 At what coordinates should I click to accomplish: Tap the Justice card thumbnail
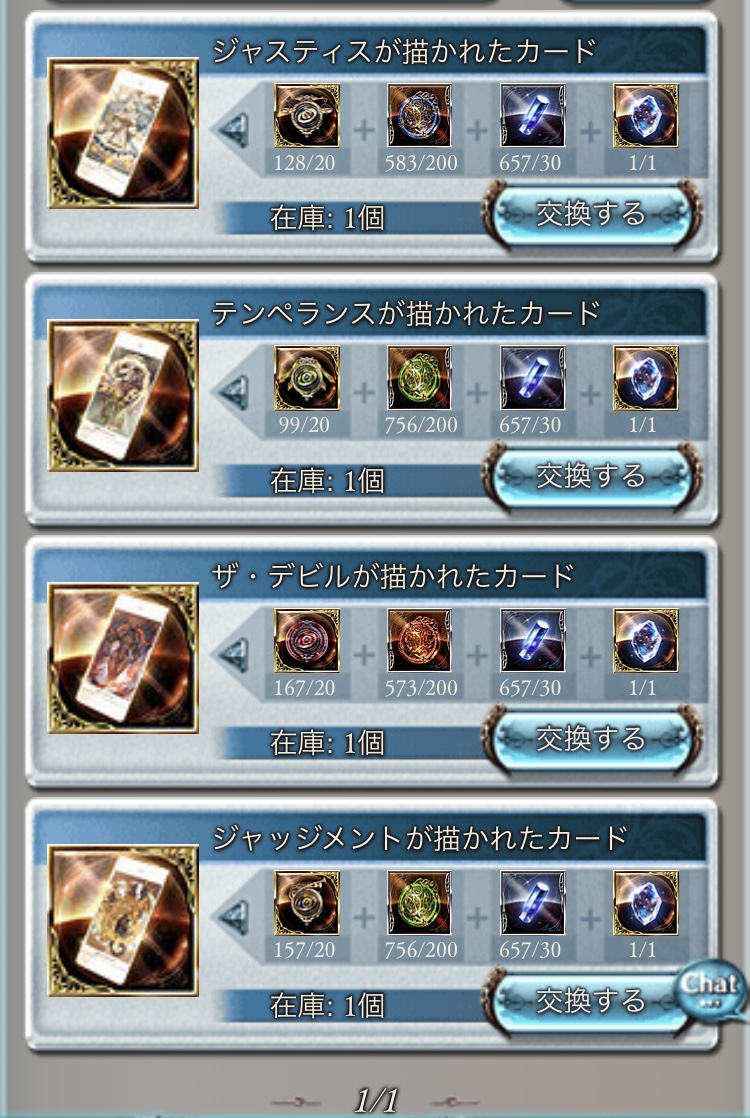click(x=123, y=133)
